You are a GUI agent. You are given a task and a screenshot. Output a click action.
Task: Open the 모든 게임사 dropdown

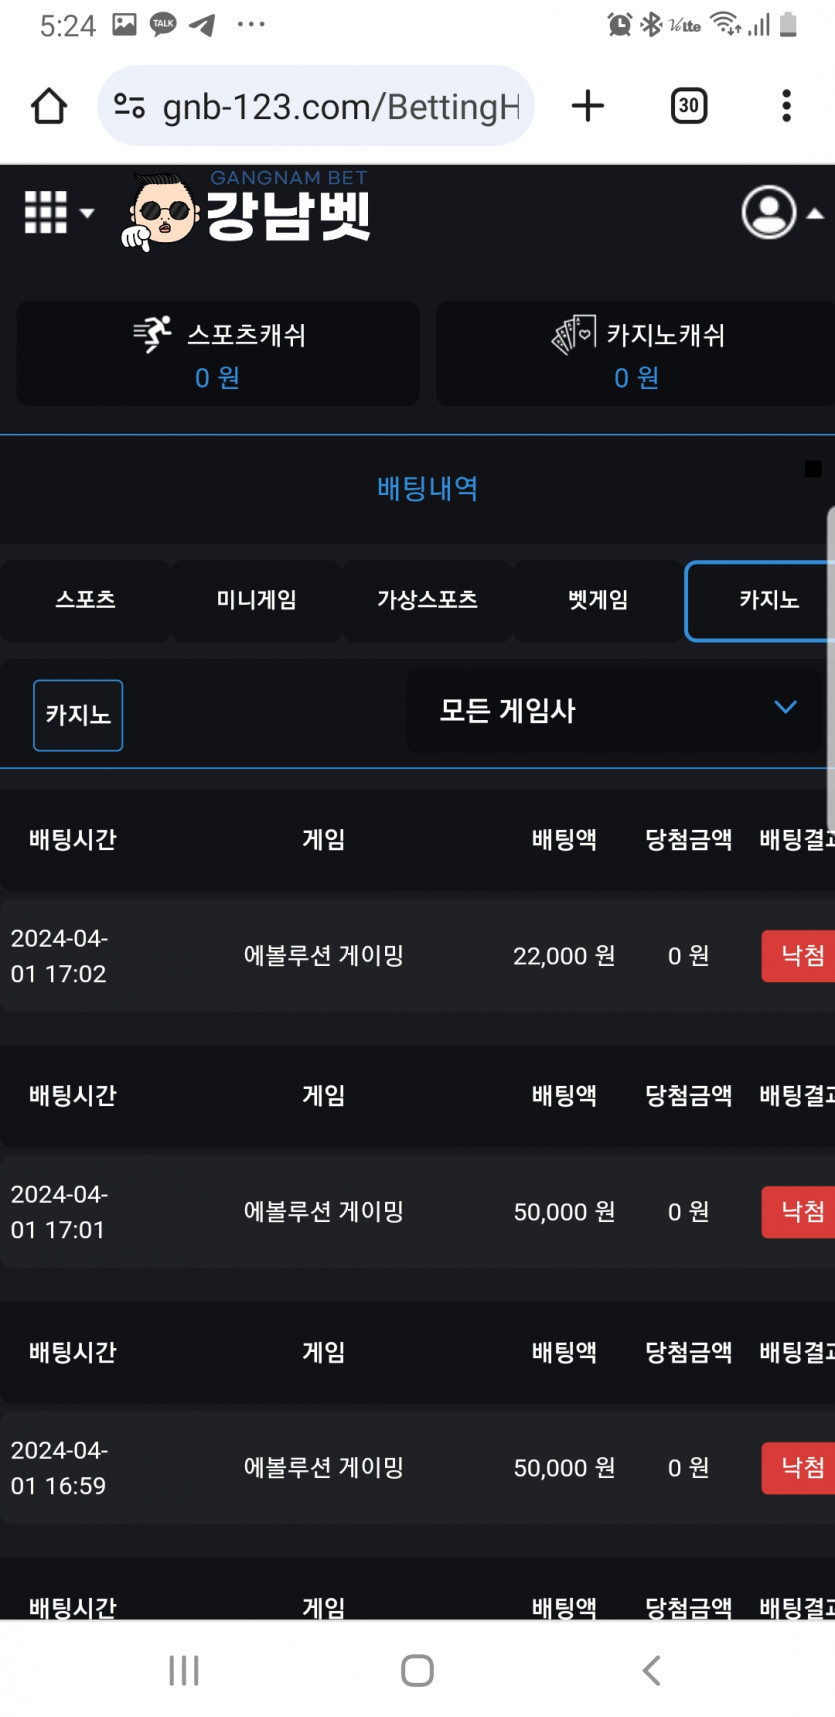pos(613,711)
